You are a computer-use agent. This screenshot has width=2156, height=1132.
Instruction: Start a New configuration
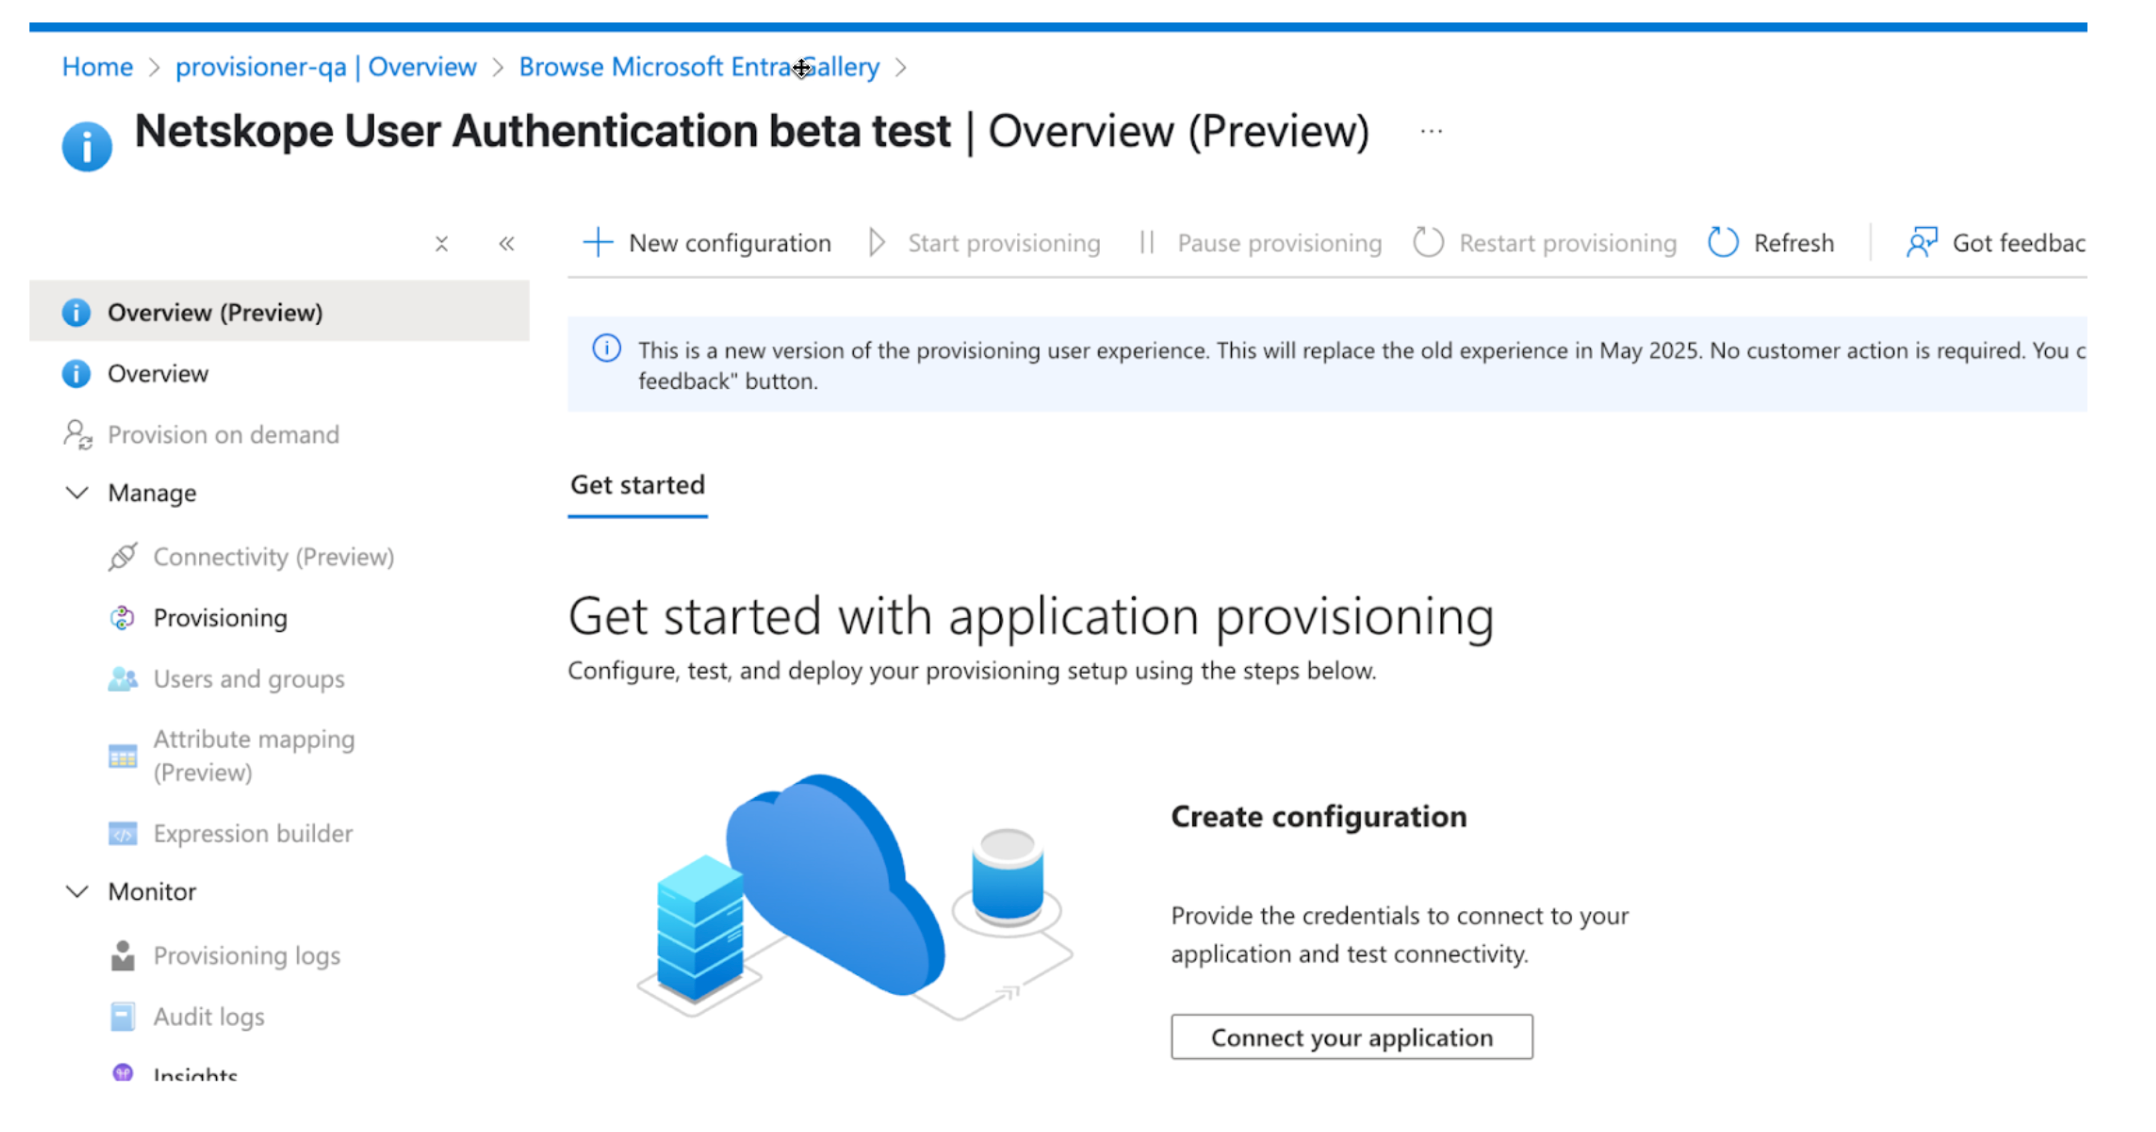point(707,242)
